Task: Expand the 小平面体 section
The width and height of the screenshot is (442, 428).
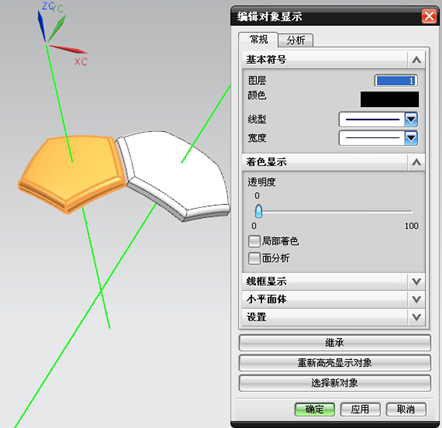Action: click(x=416, y=299)
